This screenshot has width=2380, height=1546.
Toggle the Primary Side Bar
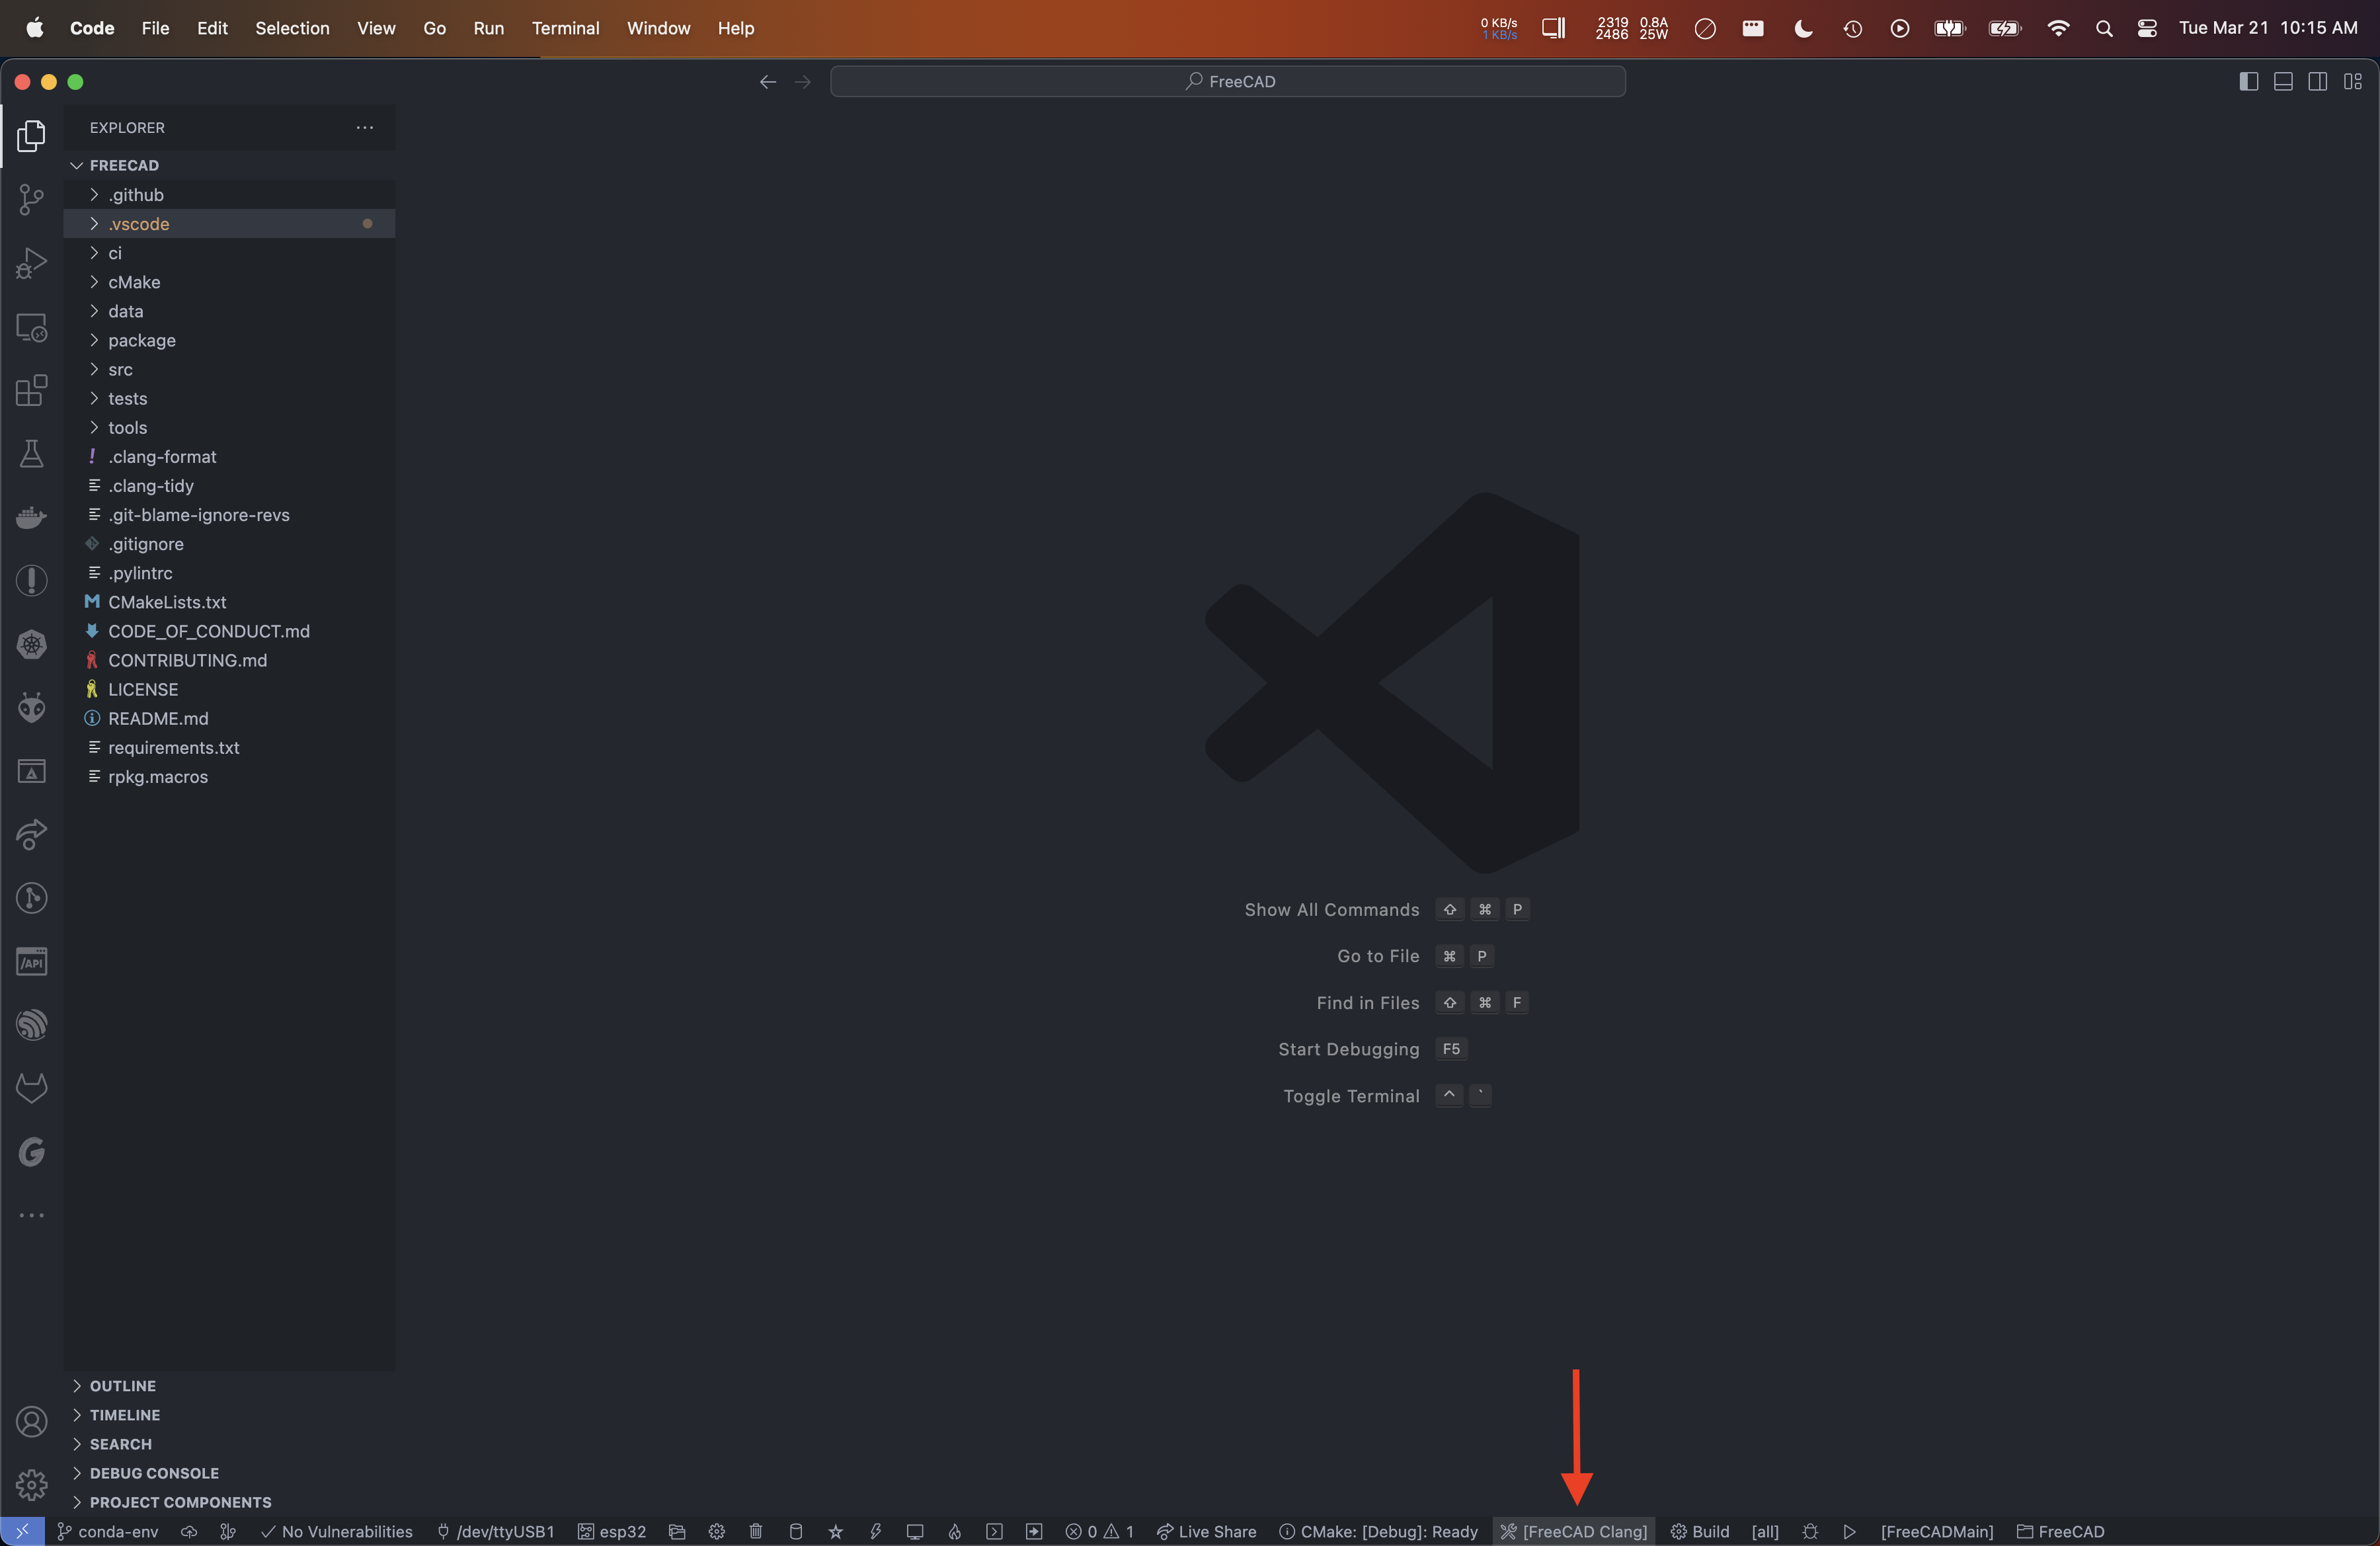pos(2248,81)
